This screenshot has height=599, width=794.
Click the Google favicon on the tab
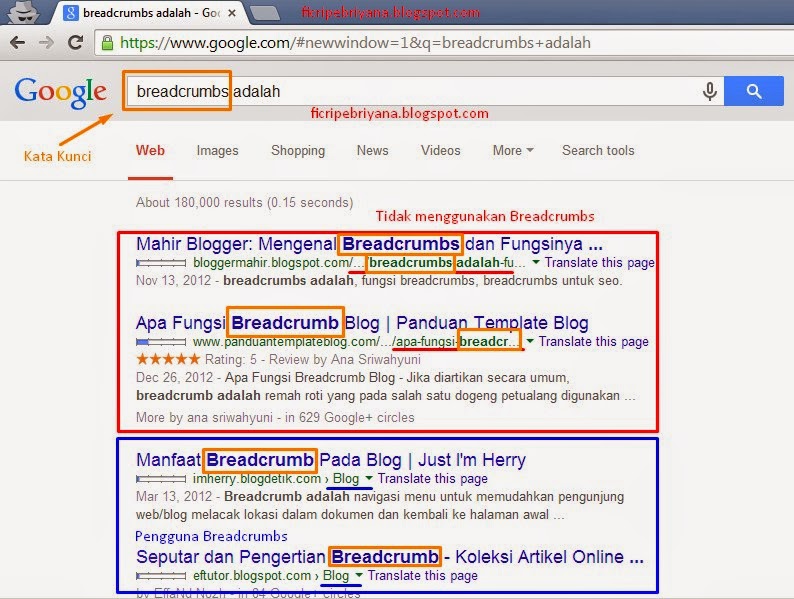[70, 13]
